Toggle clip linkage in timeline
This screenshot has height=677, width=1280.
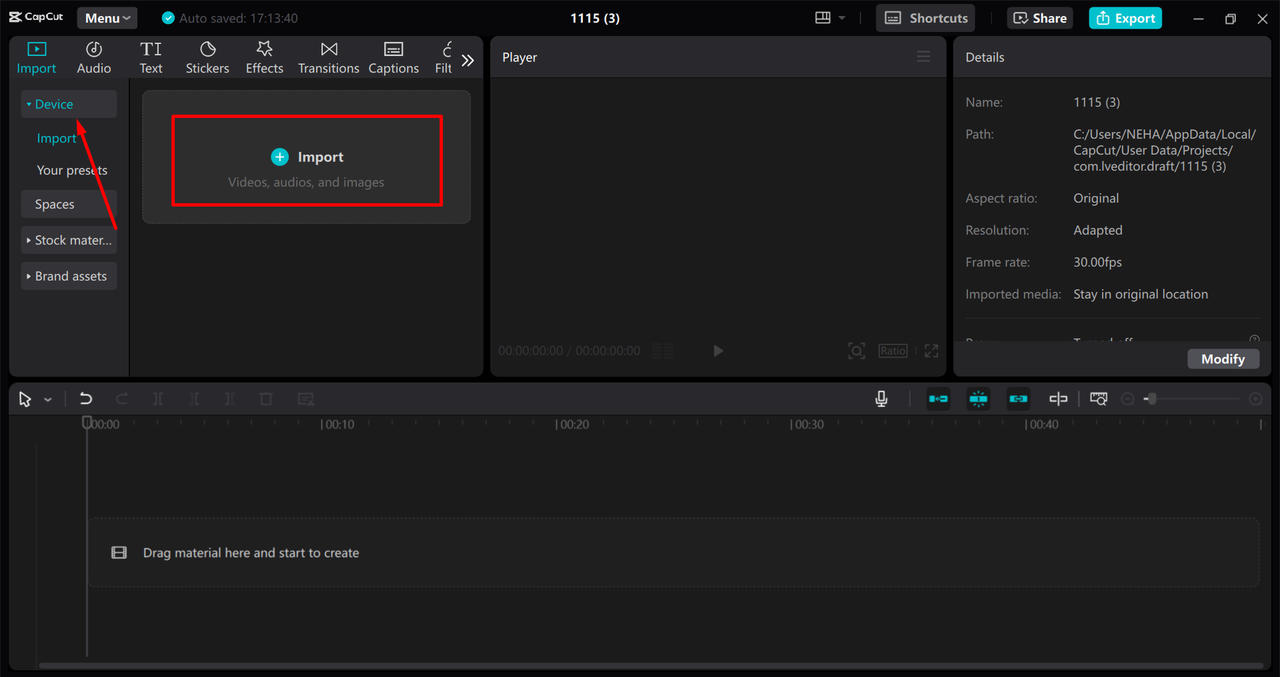(x=1018, y=399)
